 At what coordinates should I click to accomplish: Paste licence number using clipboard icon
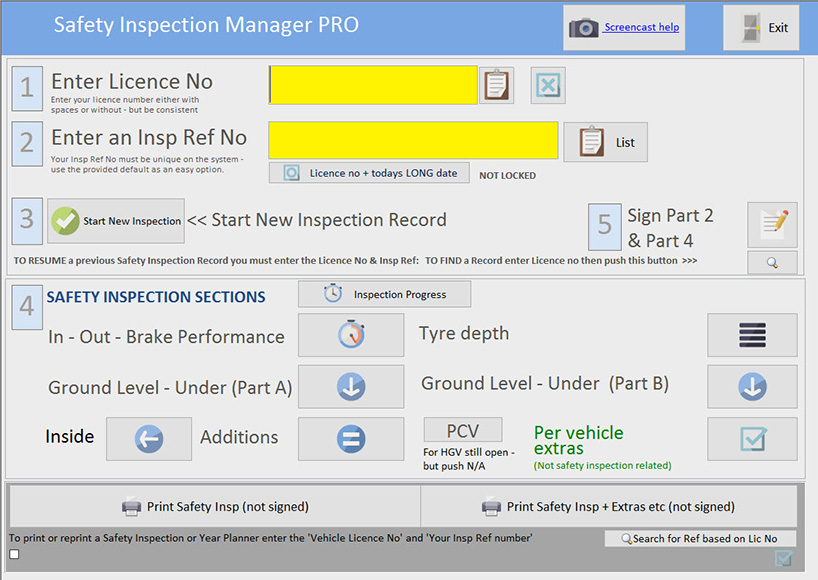[x=496, y=85]
